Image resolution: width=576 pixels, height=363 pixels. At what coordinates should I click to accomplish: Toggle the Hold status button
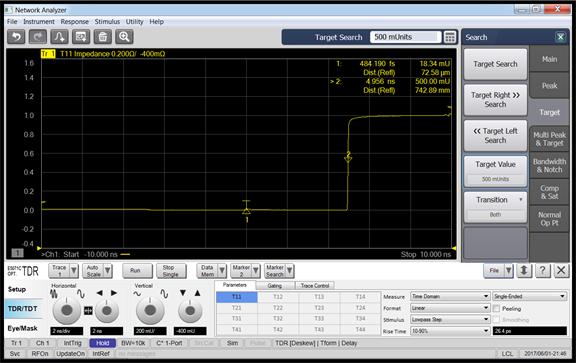(102, 343)
